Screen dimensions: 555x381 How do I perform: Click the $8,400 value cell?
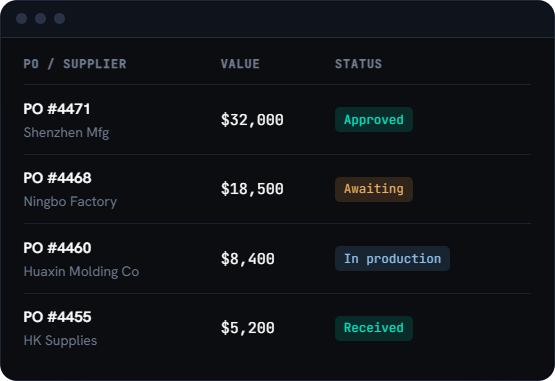coord(247,259)
